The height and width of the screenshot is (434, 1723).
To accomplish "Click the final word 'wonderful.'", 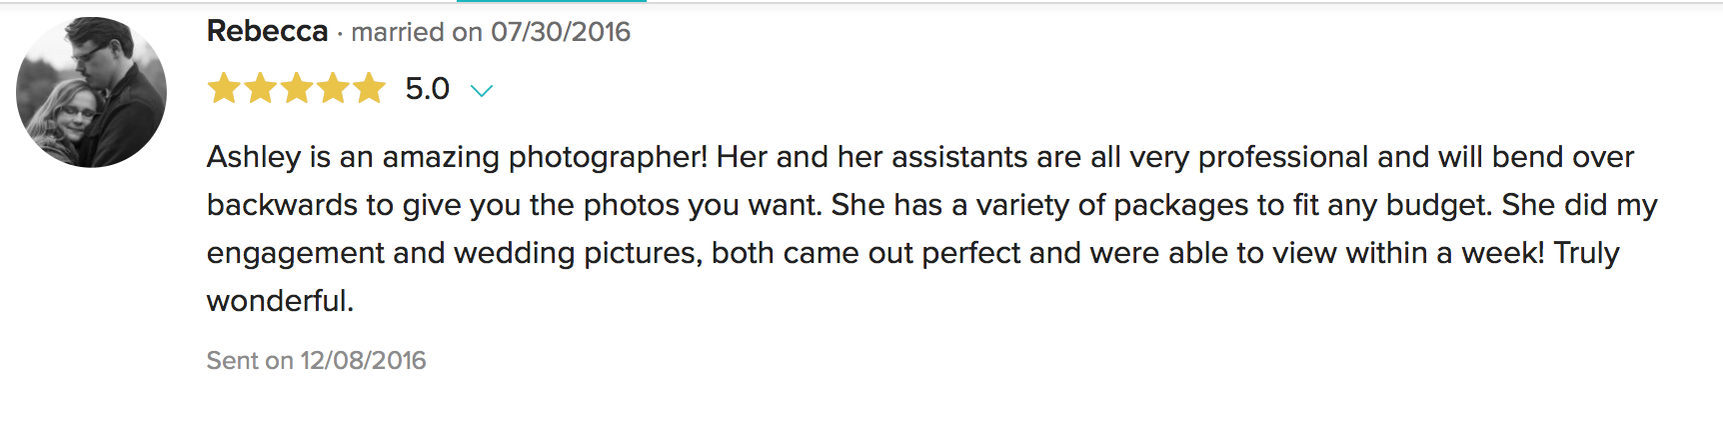I will click(x=280, y=300).
